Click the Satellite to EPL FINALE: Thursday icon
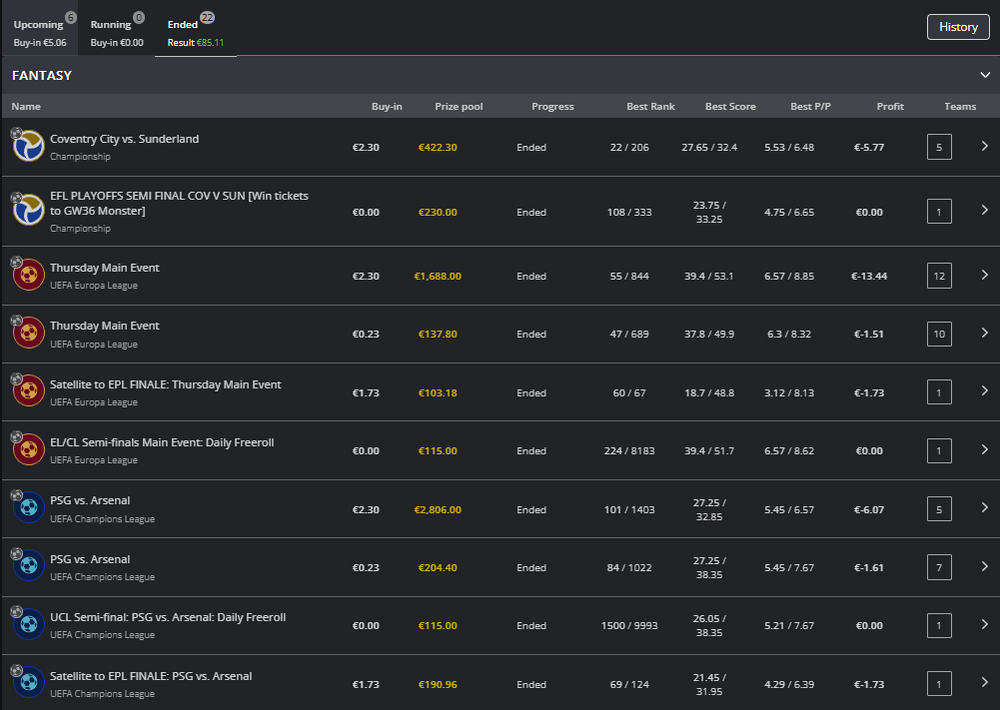Screen dimensions: 1000x710 pos(29,391)
